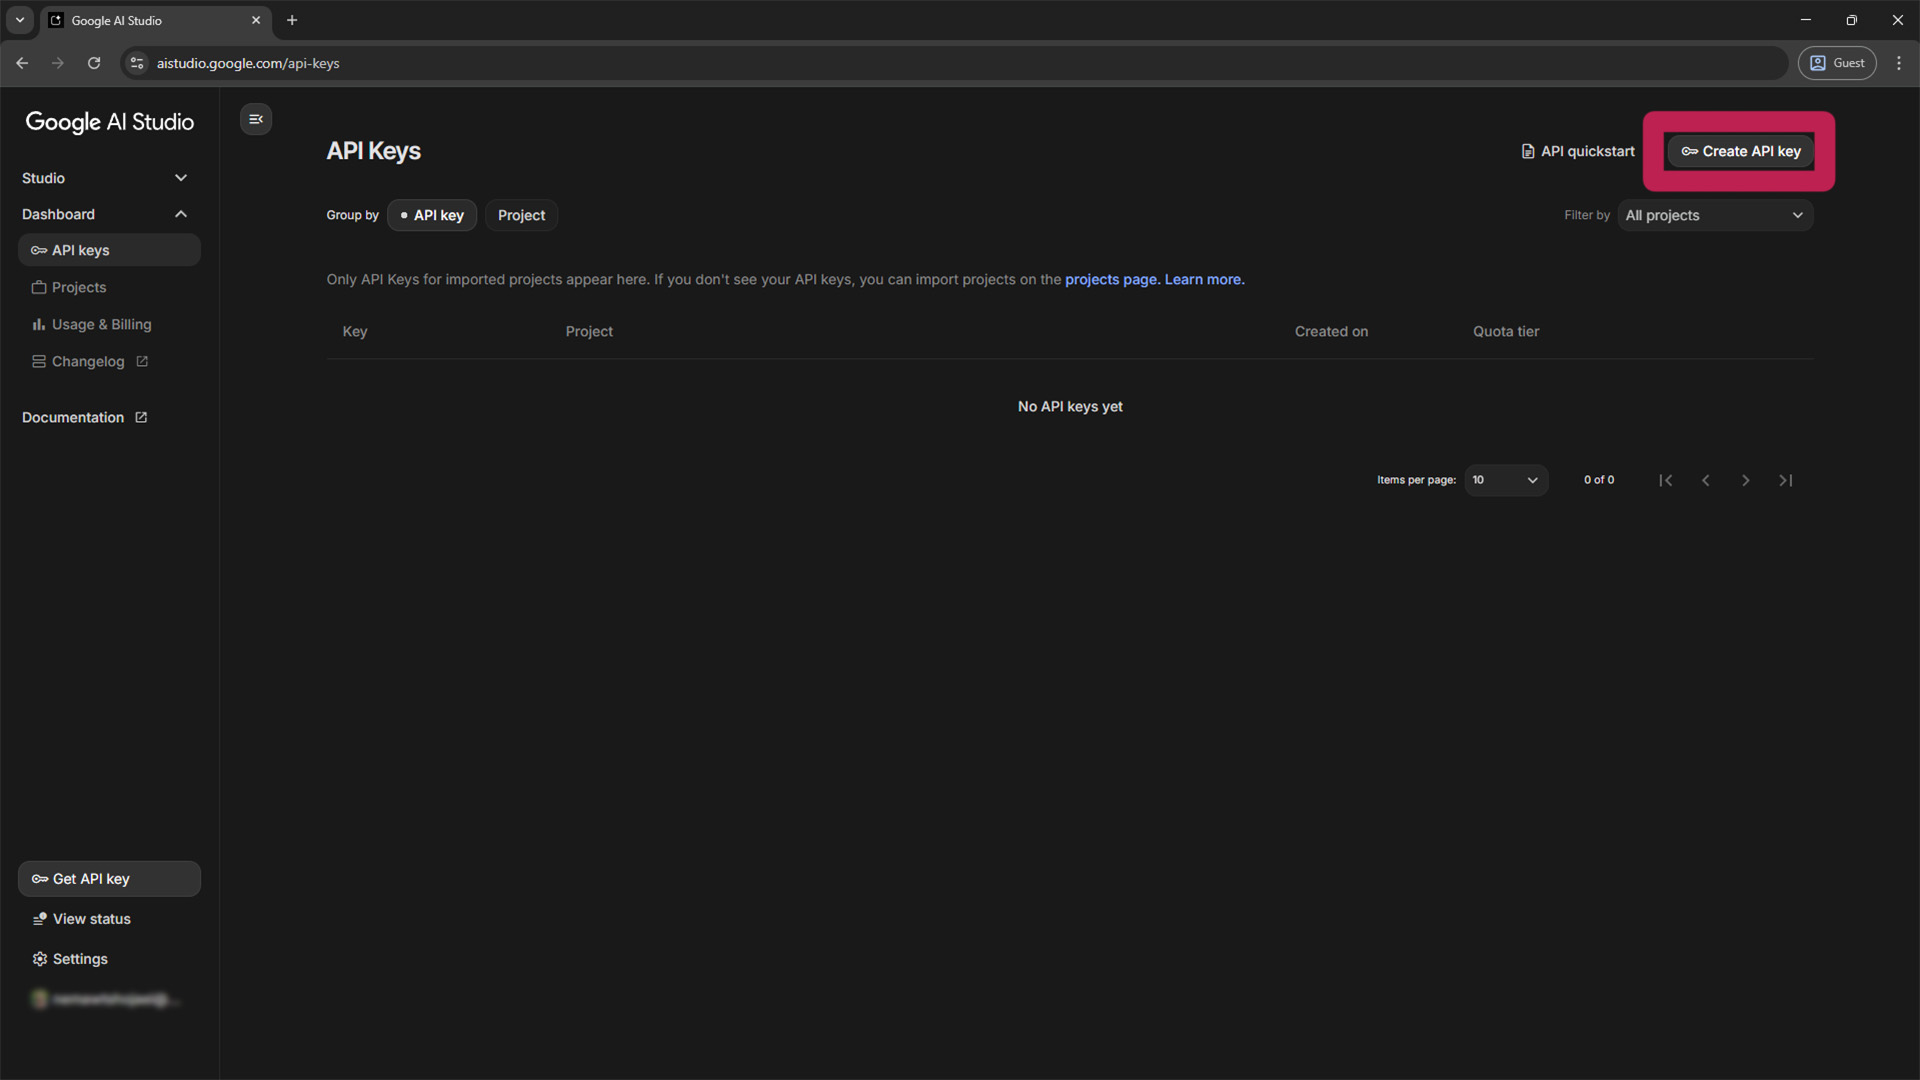Click the Created on column header

(1331, 332)
